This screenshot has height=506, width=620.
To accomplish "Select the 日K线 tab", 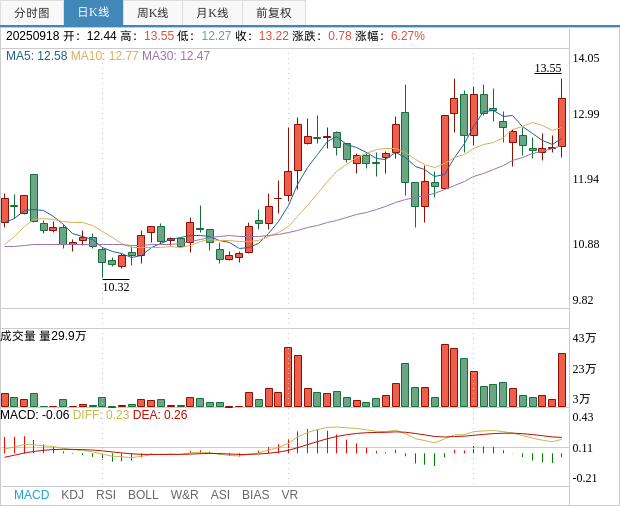I will tap(93, 13).
